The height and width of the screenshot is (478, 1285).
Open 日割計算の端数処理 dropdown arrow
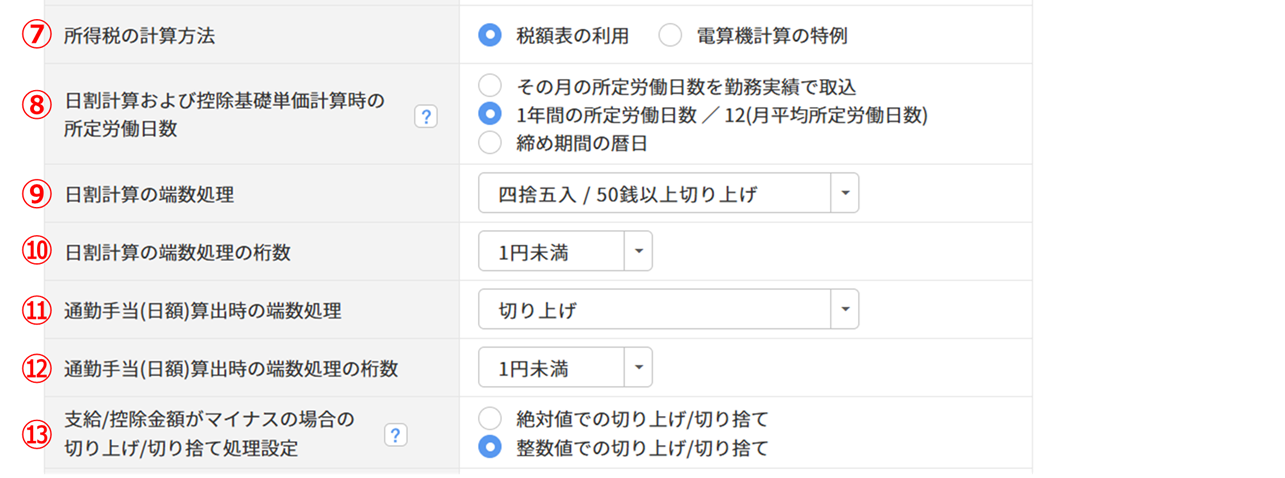[845, 194]
